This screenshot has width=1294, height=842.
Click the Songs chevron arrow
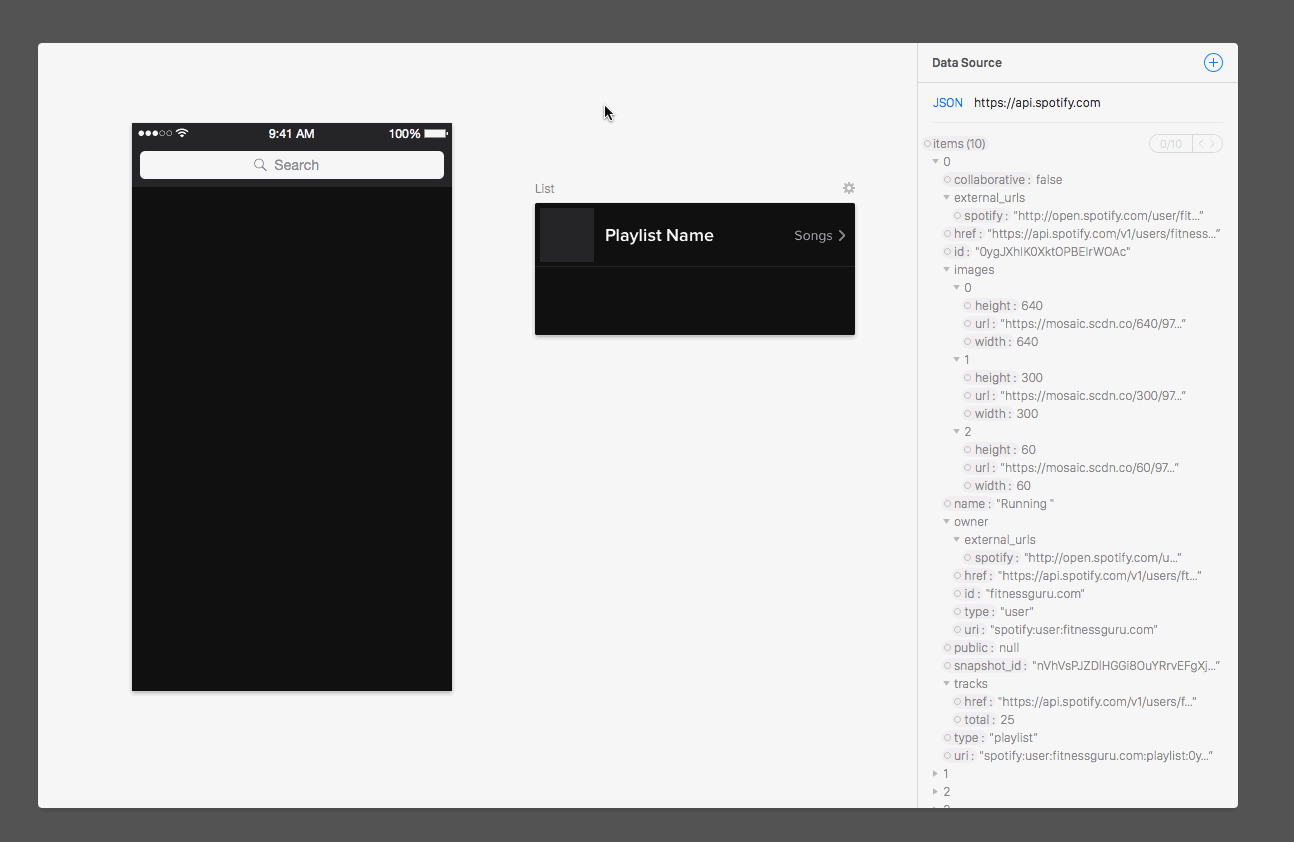tap(842, 236)
